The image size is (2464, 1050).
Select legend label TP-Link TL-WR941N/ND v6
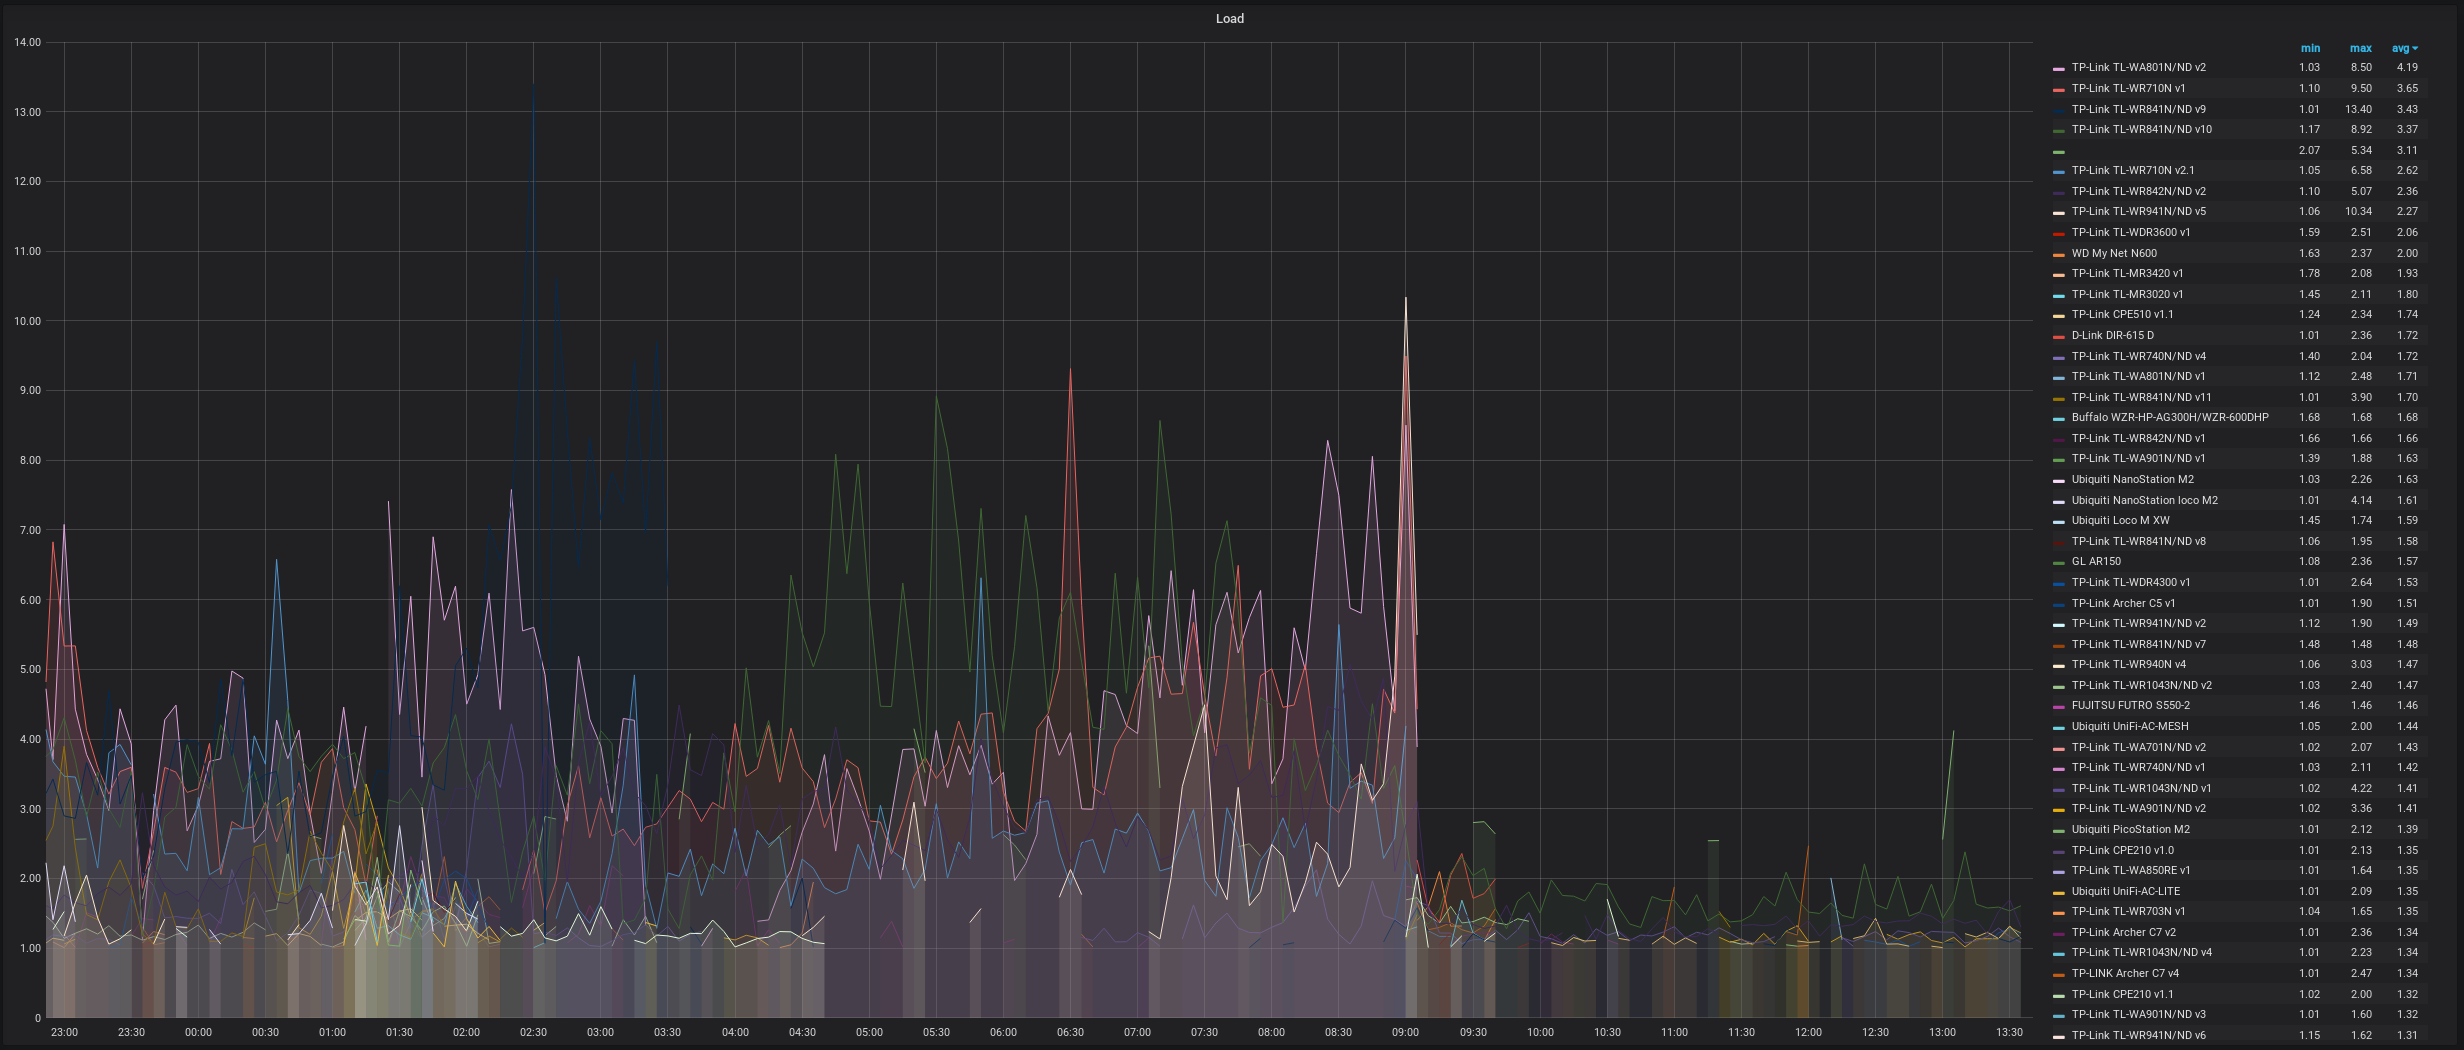2138,1035
